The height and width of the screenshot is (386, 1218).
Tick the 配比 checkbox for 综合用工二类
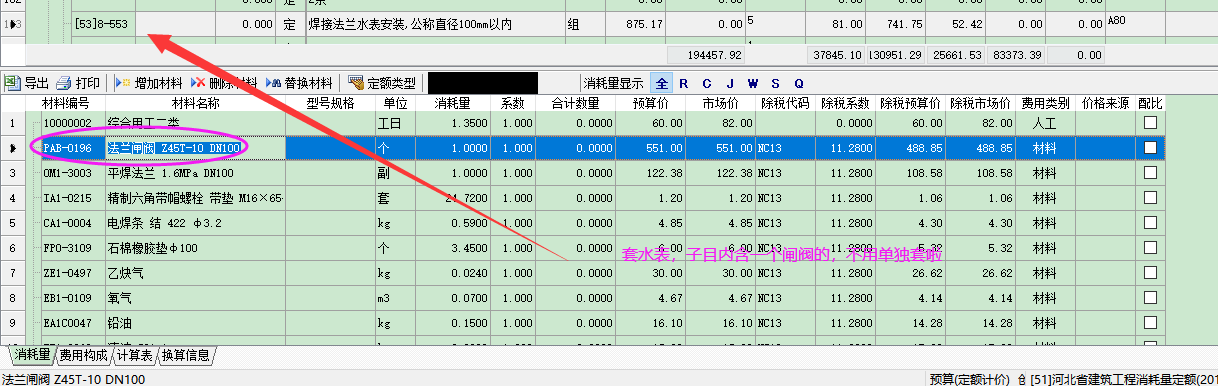click(1150, 122)
